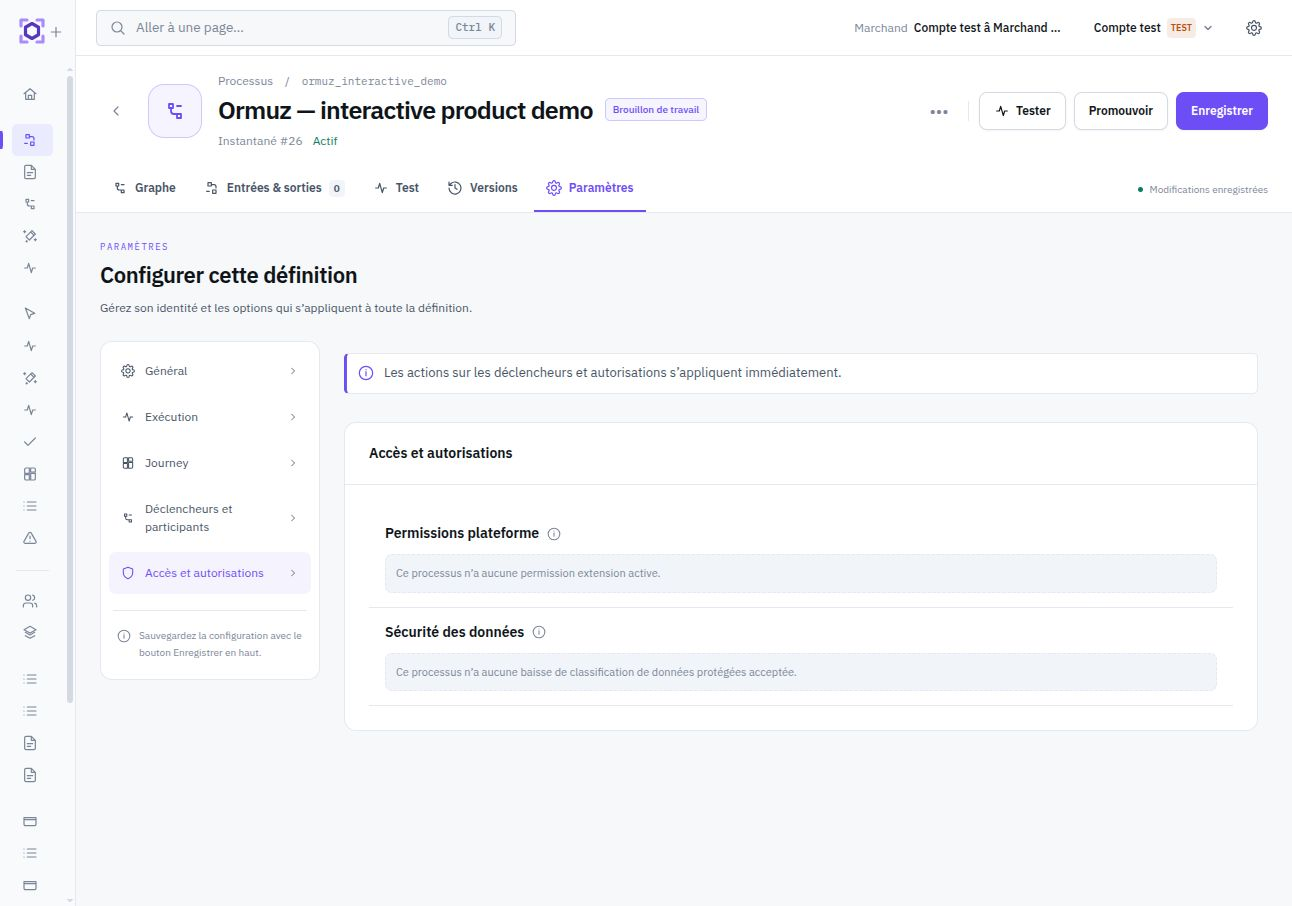Select the cursor pointer icon in the sidebar
The image size is (1292, 906).
point(30,313)
